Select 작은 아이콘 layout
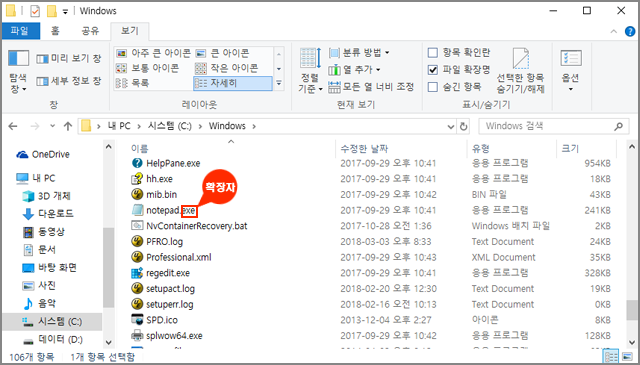The height and width of the screenshot is (365, 640). tap(227, 68)
